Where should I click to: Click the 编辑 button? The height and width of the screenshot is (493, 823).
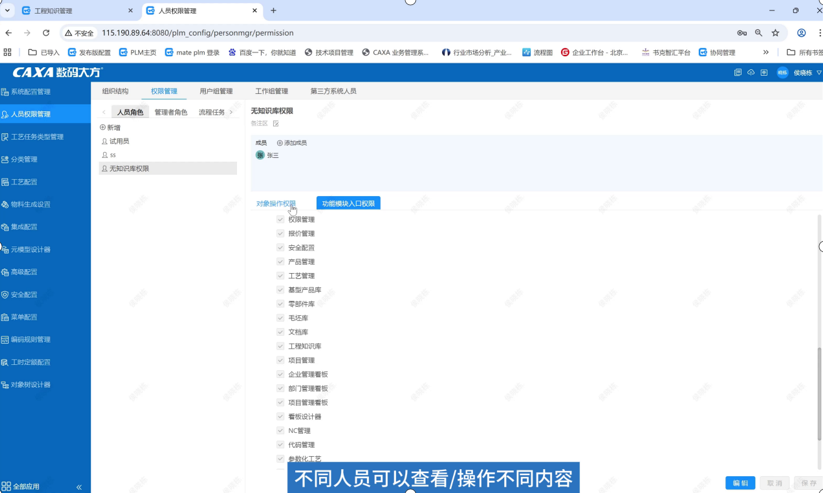[x=740, y=483]
